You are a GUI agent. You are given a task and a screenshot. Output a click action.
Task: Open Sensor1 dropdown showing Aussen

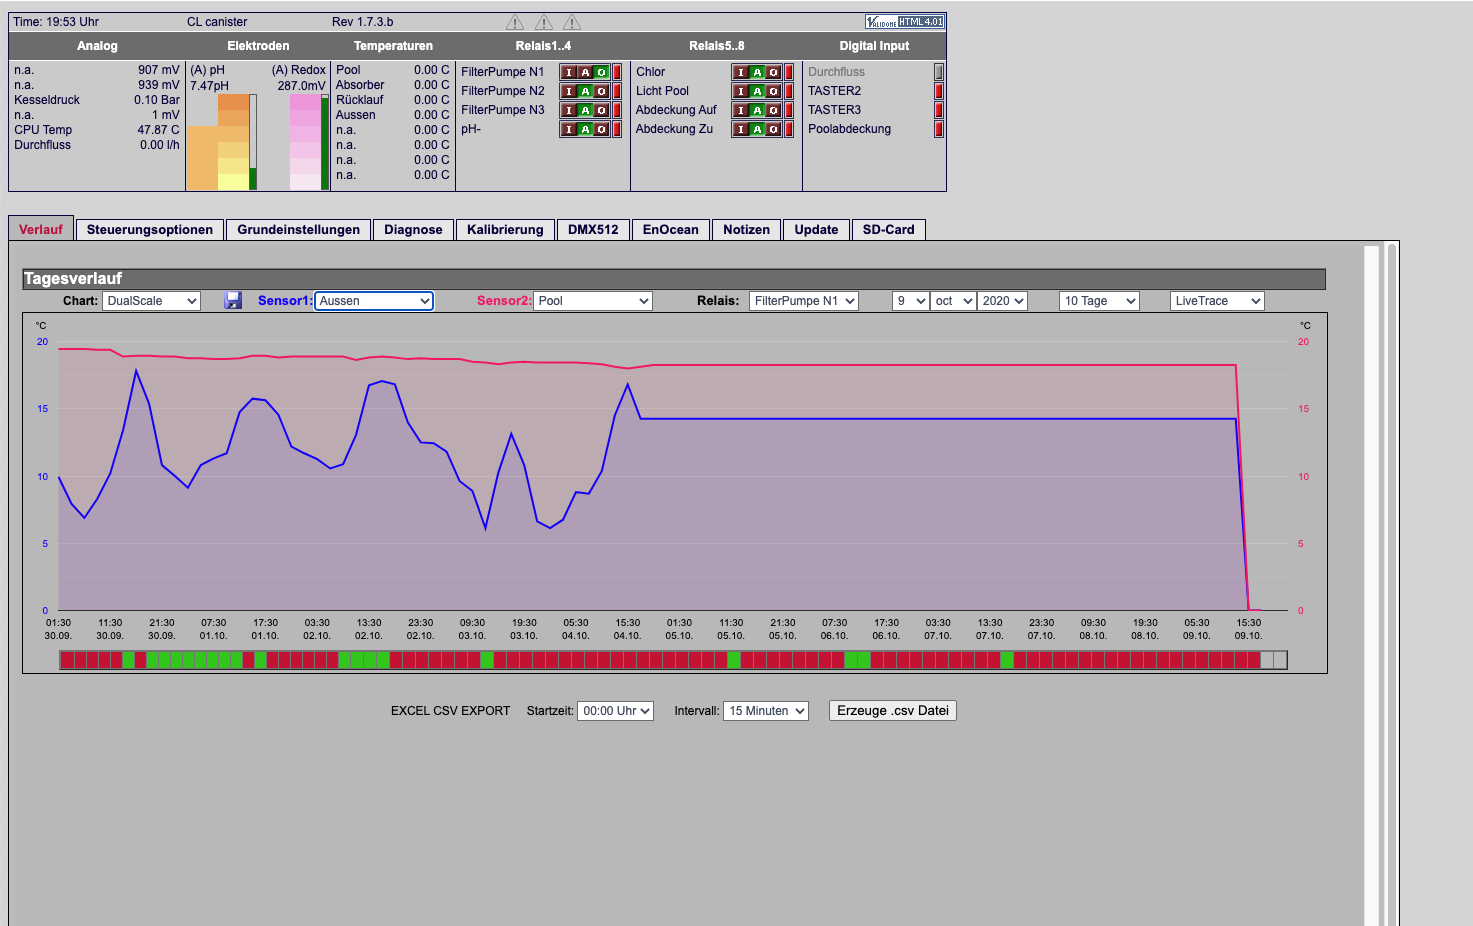pos(374,301)
